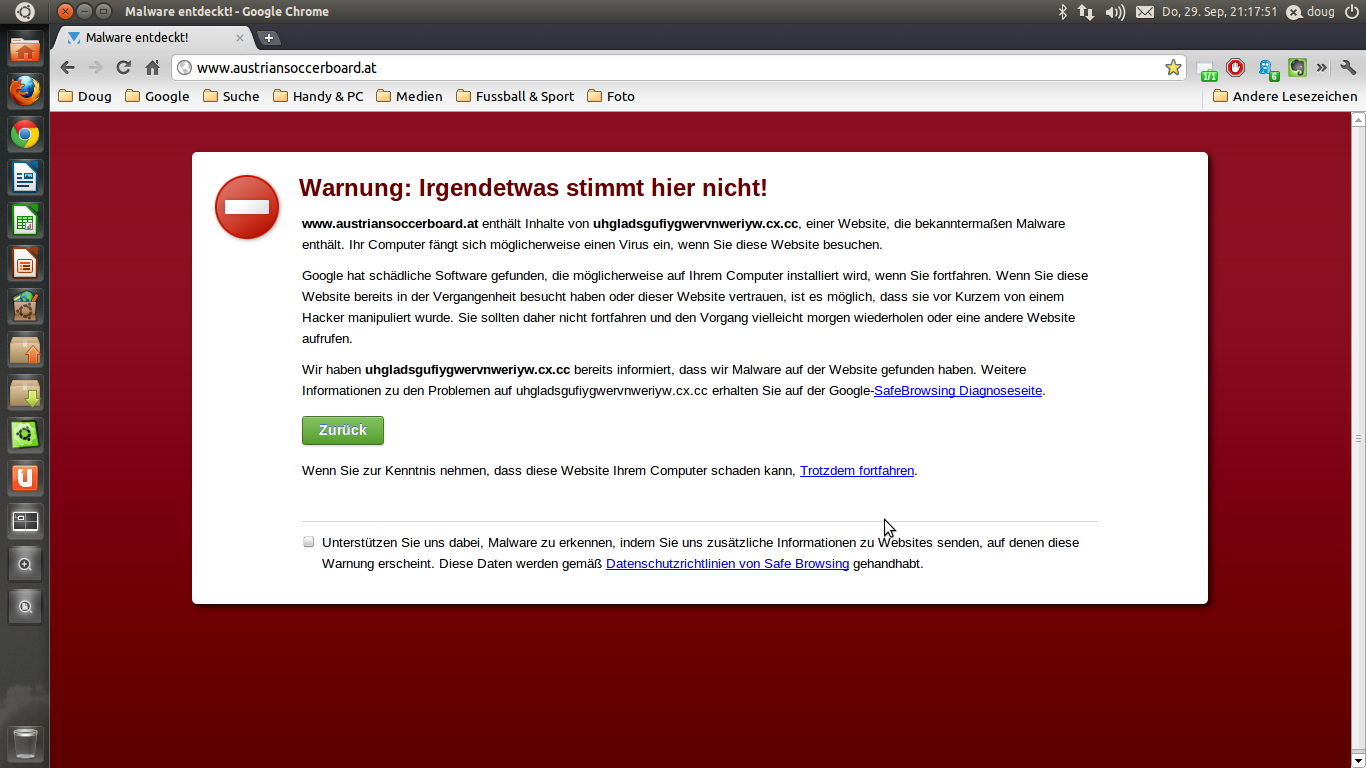Open the Ghostery ghost extension icon
Screen dimensions: 1366x768
click(x=1268, y=69)
